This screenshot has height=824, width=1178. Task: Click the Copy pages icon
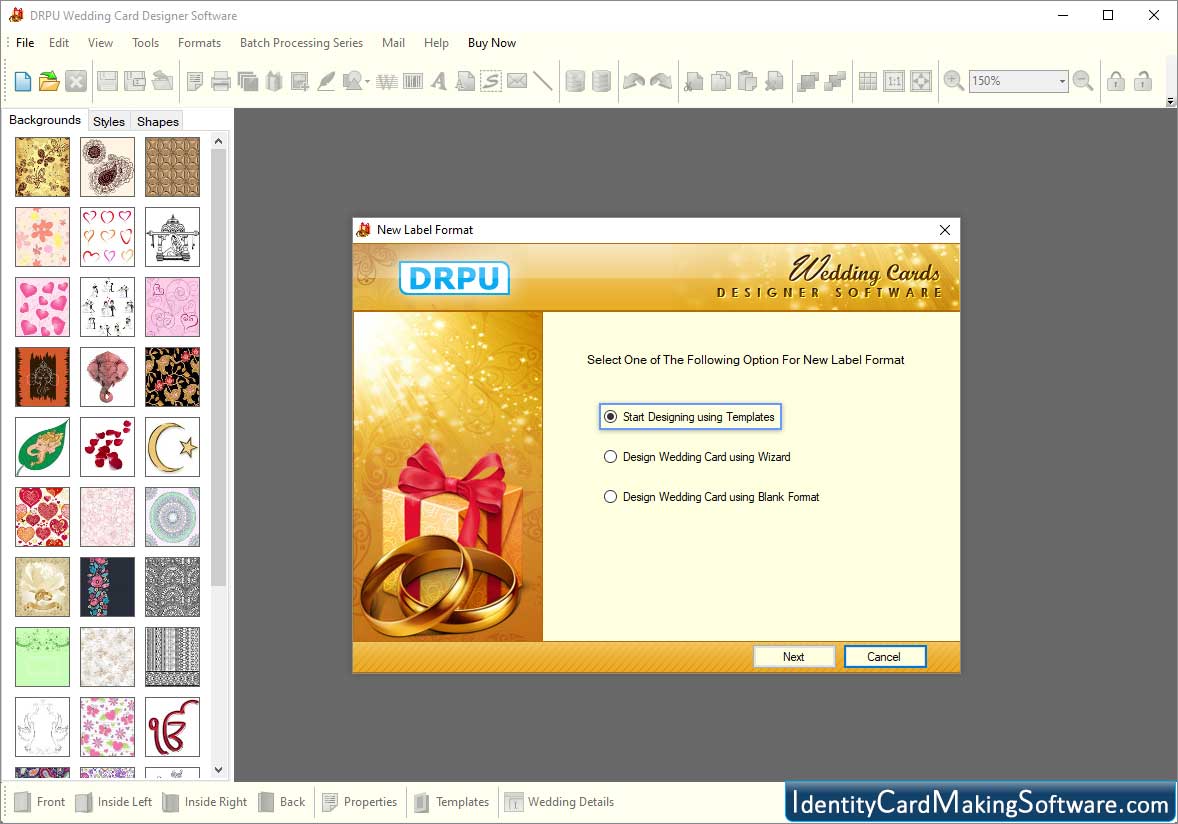720,81
